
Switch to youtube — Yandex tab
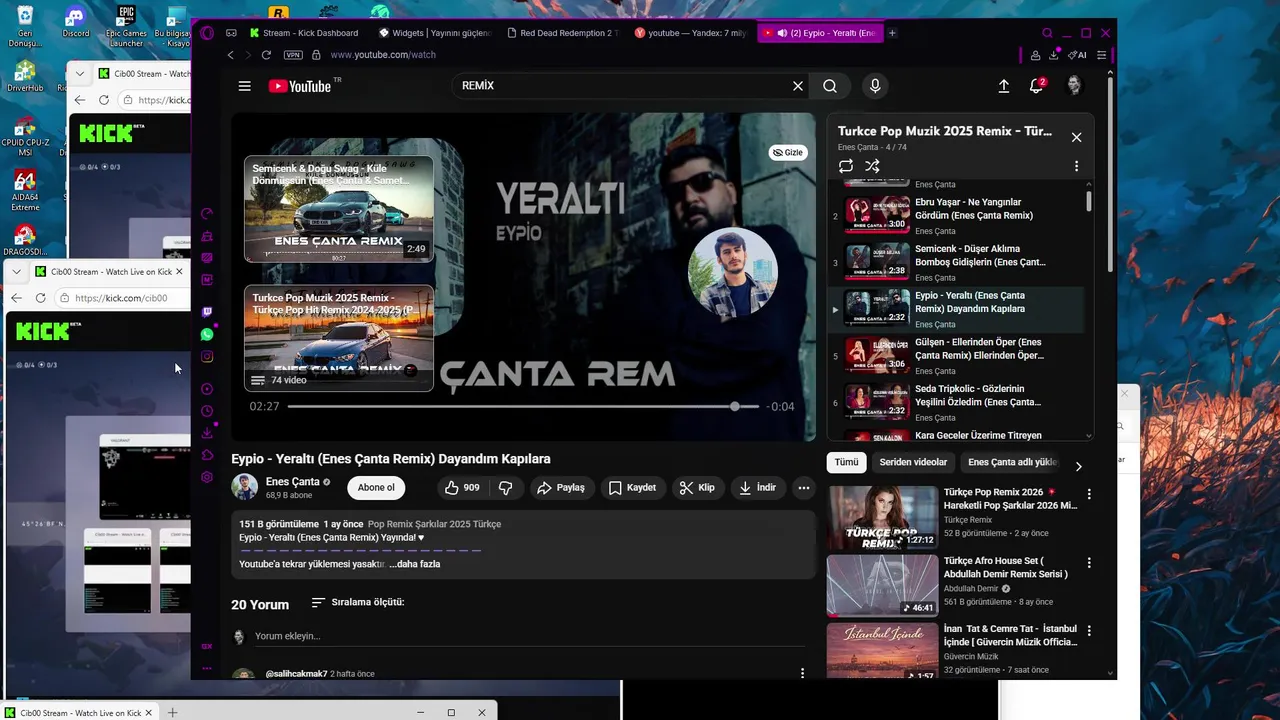click(x=691, y=33)
